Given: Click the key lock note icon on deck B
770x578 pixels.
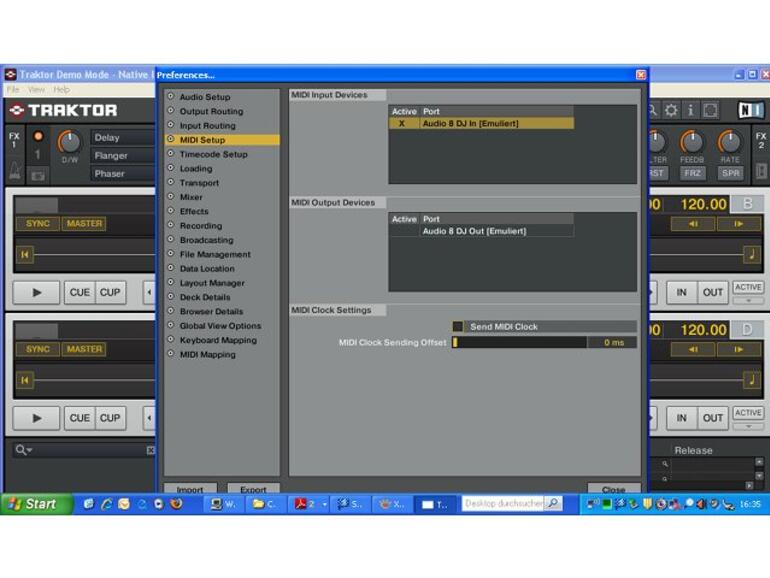Looking at the screenshot, I should pyautogui.click(x=751, y=254).
